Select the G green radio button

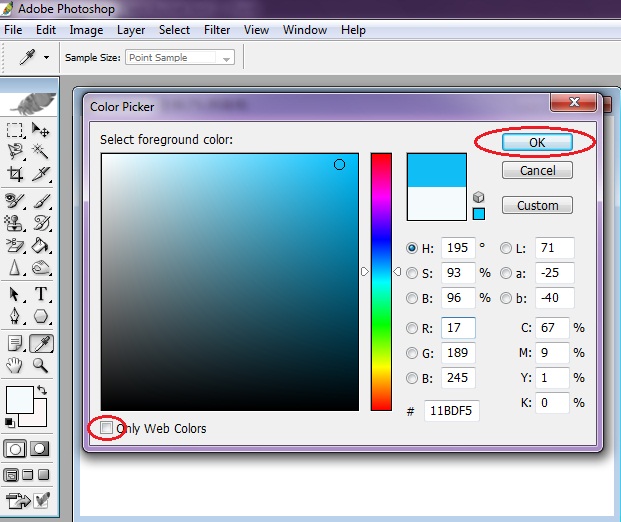[x=412, y=353]
